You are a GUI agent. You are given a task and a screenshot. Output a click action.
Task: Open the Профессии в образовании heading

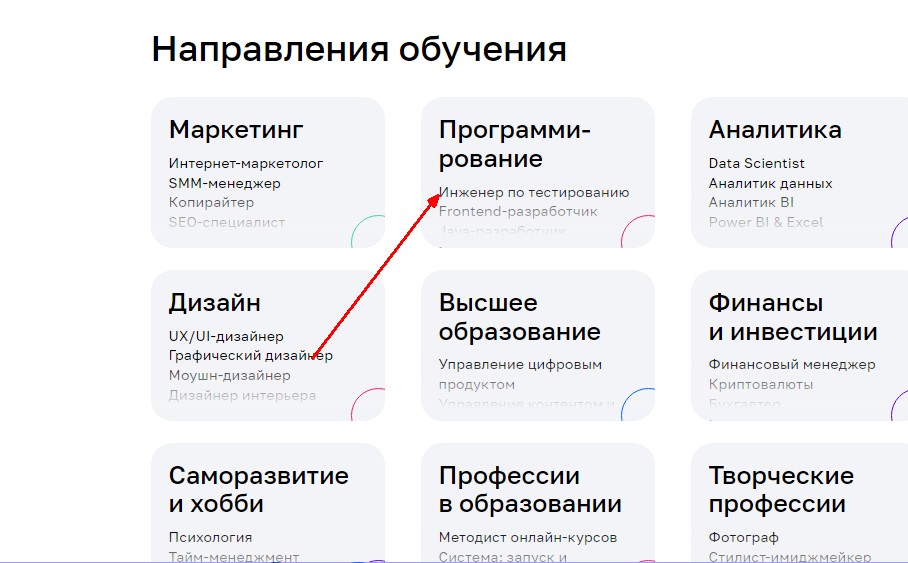click(x=530, y=489)
